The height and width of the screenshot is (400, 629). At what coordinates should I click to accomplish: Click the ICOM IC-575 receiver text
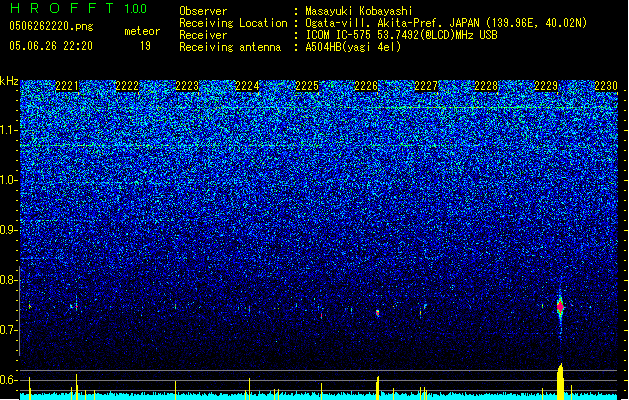tap(401, 35)
